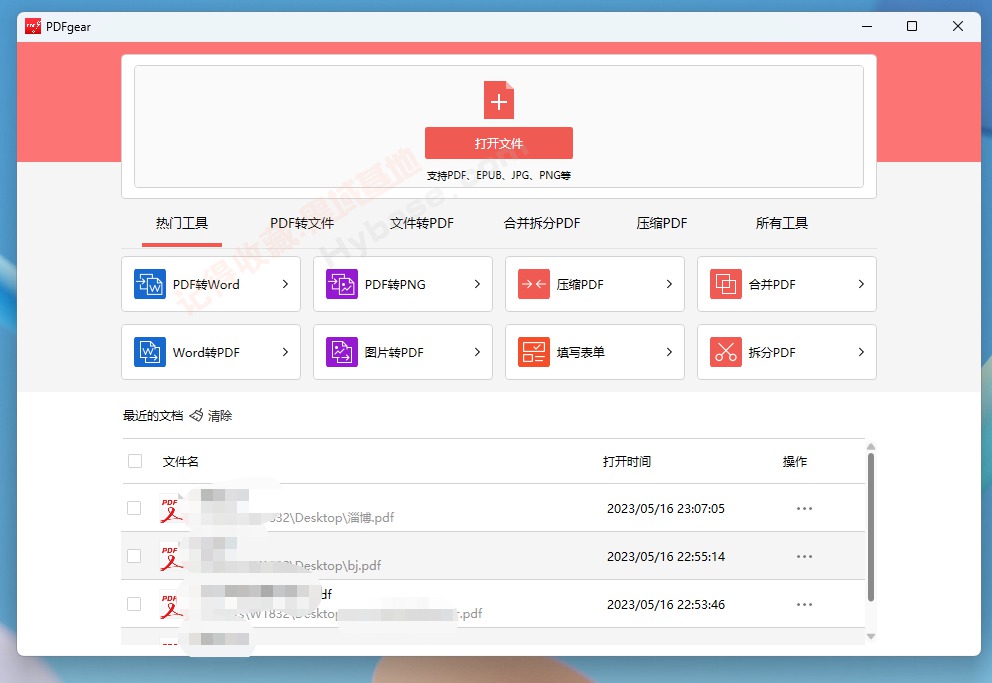Click the timestamp 2023/05/16 23:07:05

click(666, 508)
